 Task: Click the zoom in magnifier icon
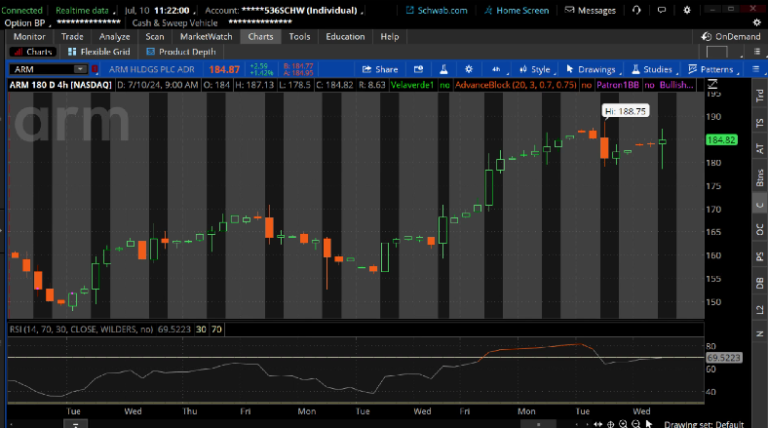point(623,424)
